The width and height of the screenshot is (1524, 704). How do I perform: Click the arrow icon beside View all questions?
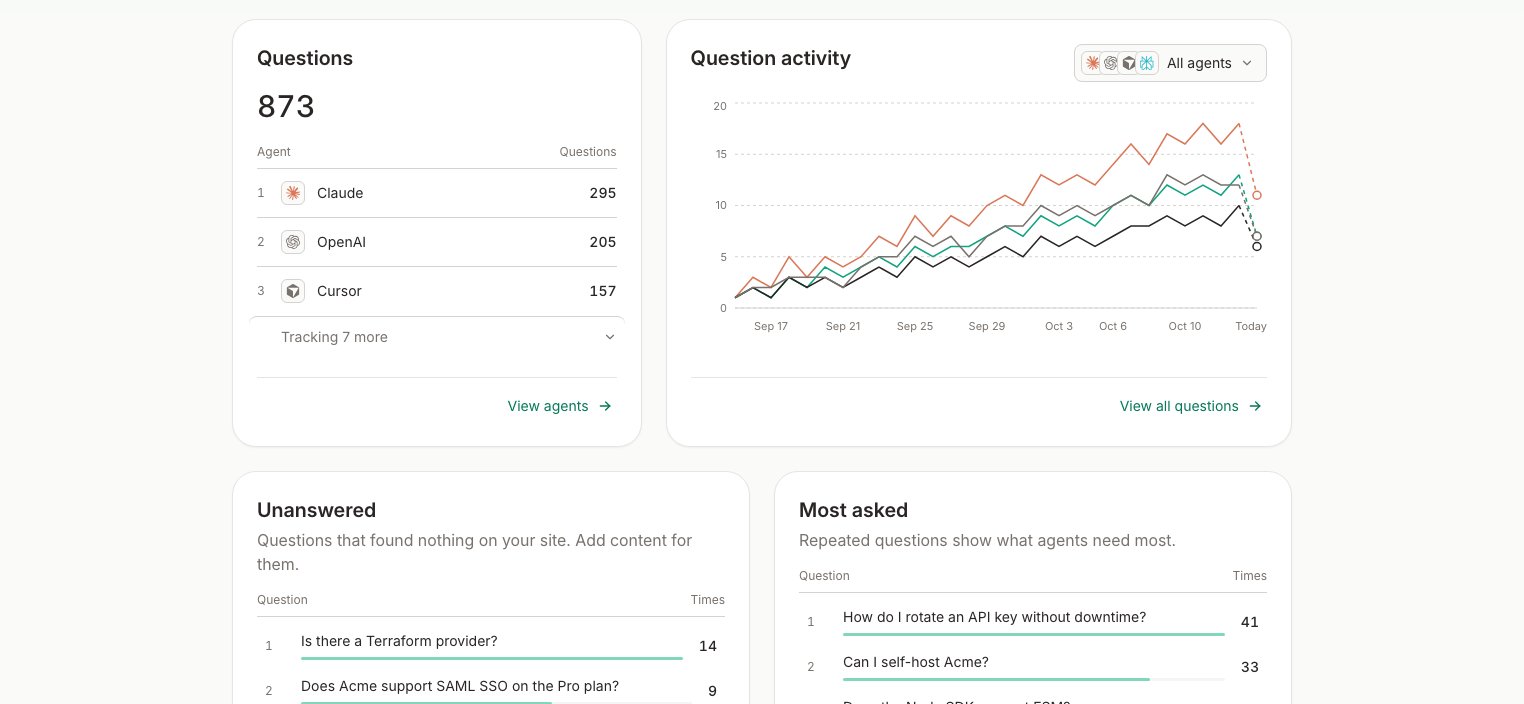tap(1255, 406)
